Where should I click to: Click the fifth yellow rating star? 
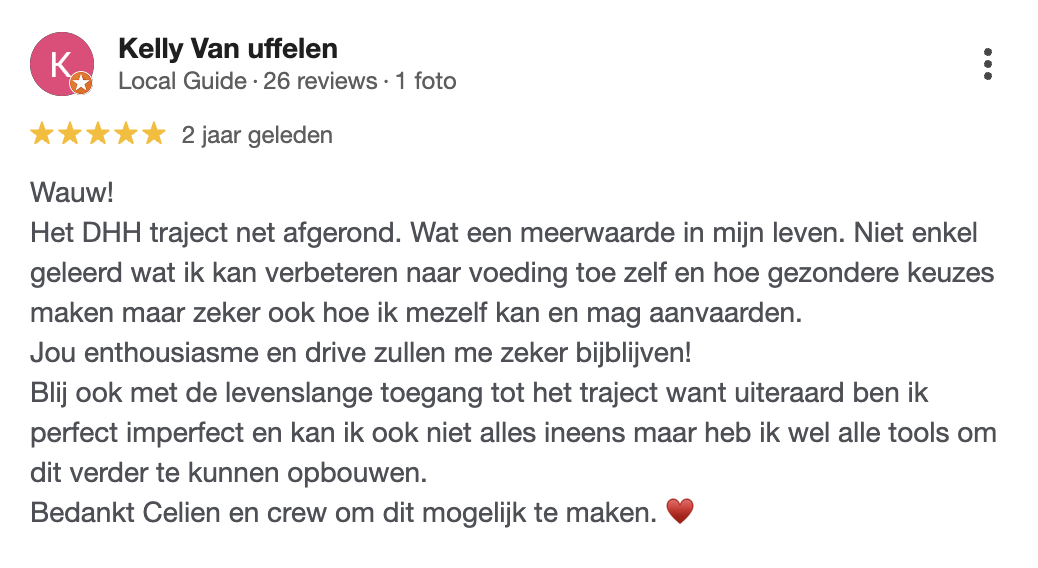154,134
